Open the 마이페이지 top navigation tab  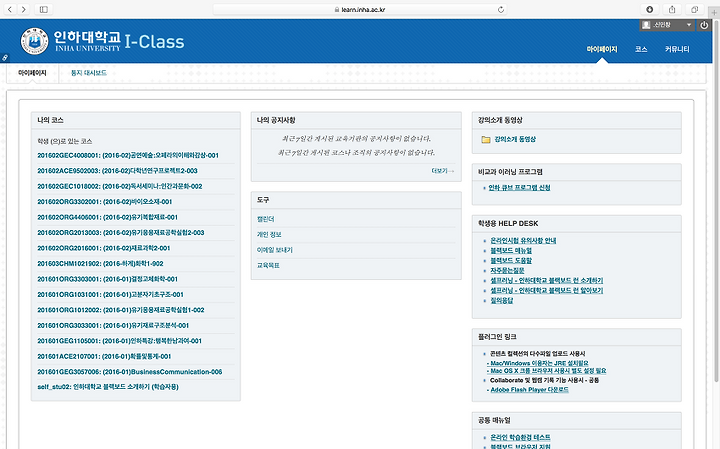[x=602, y=49]
